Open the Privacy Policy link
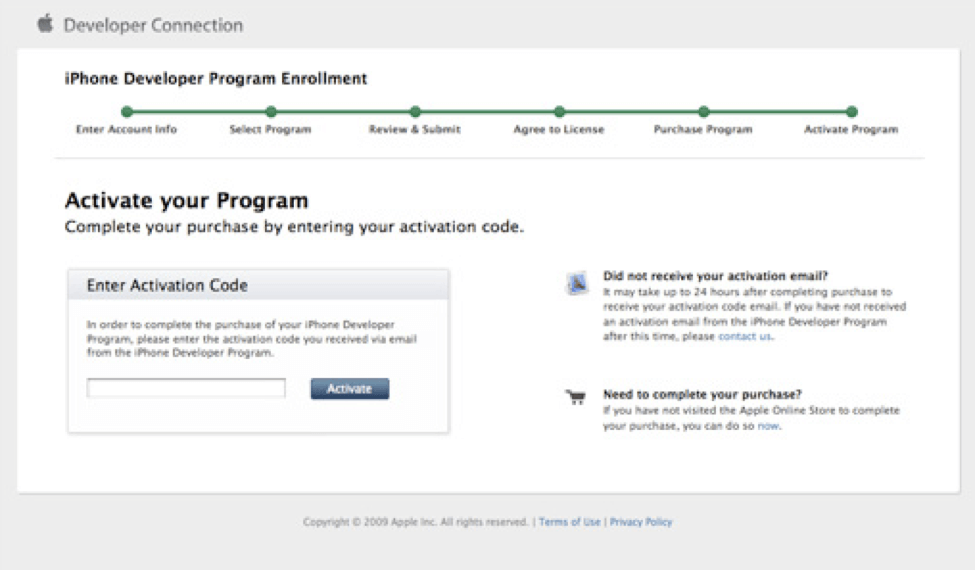975x570 pixels. [x=641, y=522]
